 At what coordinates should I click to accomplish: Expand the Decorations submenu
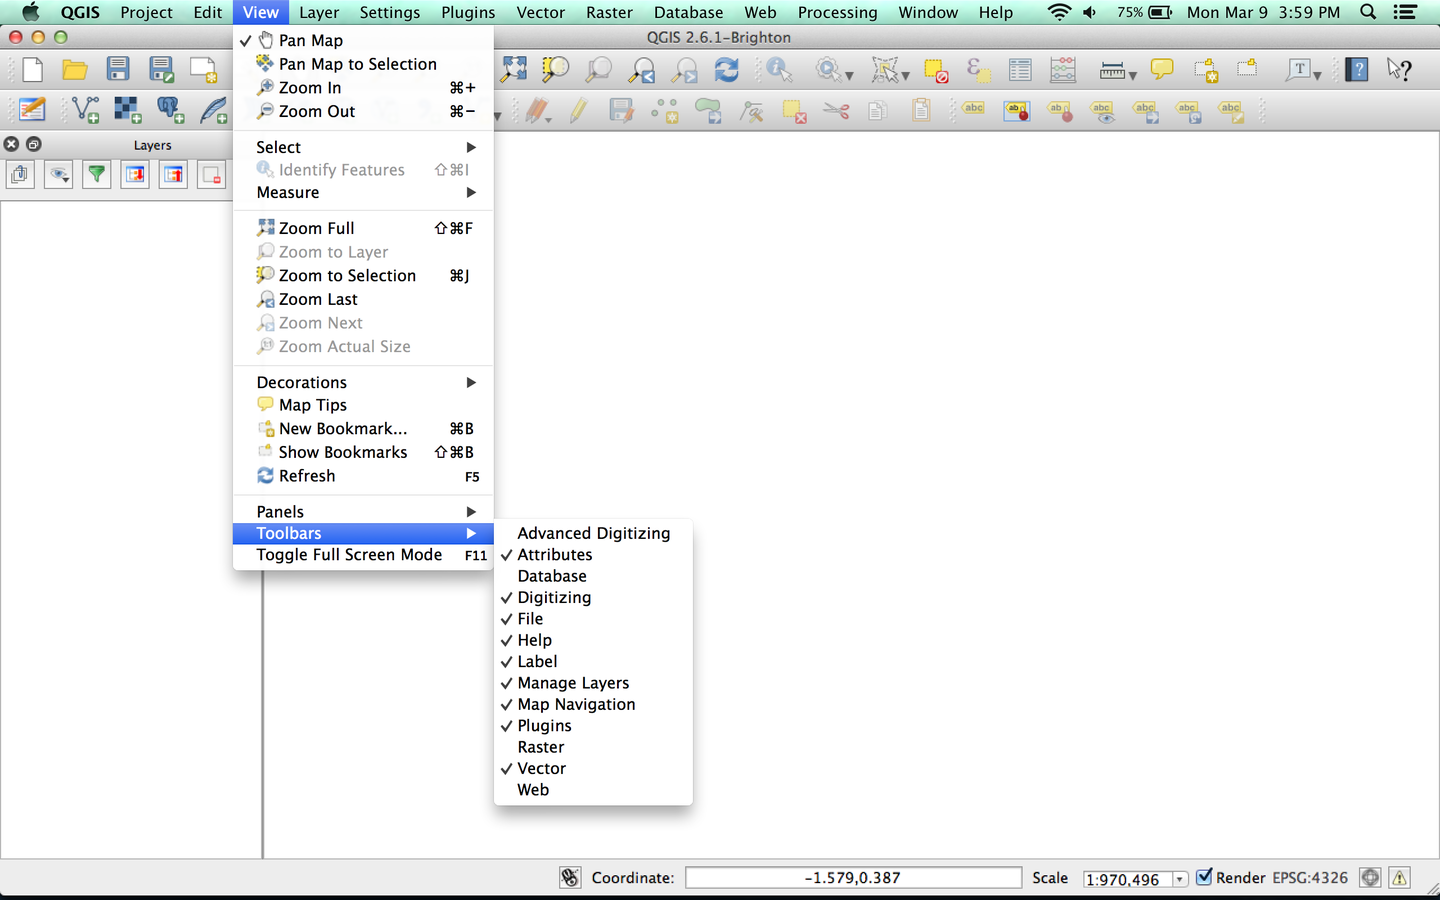(363, 382)
